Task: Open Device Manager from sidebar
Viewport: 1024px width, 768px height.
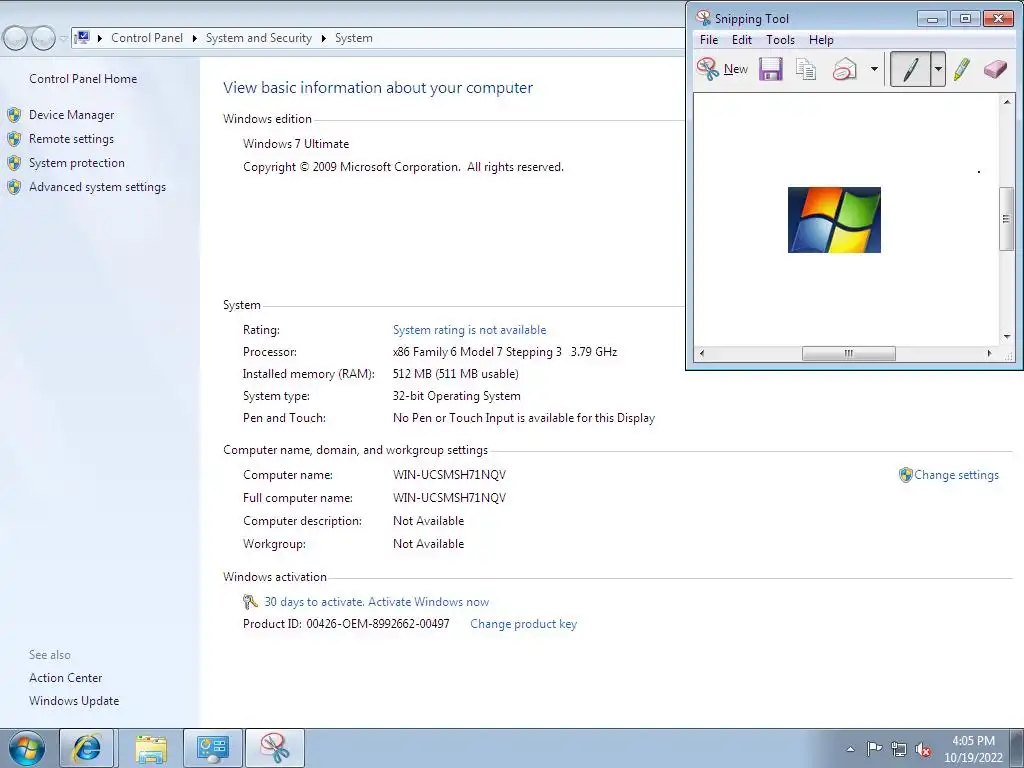Action: coord(71,115)
